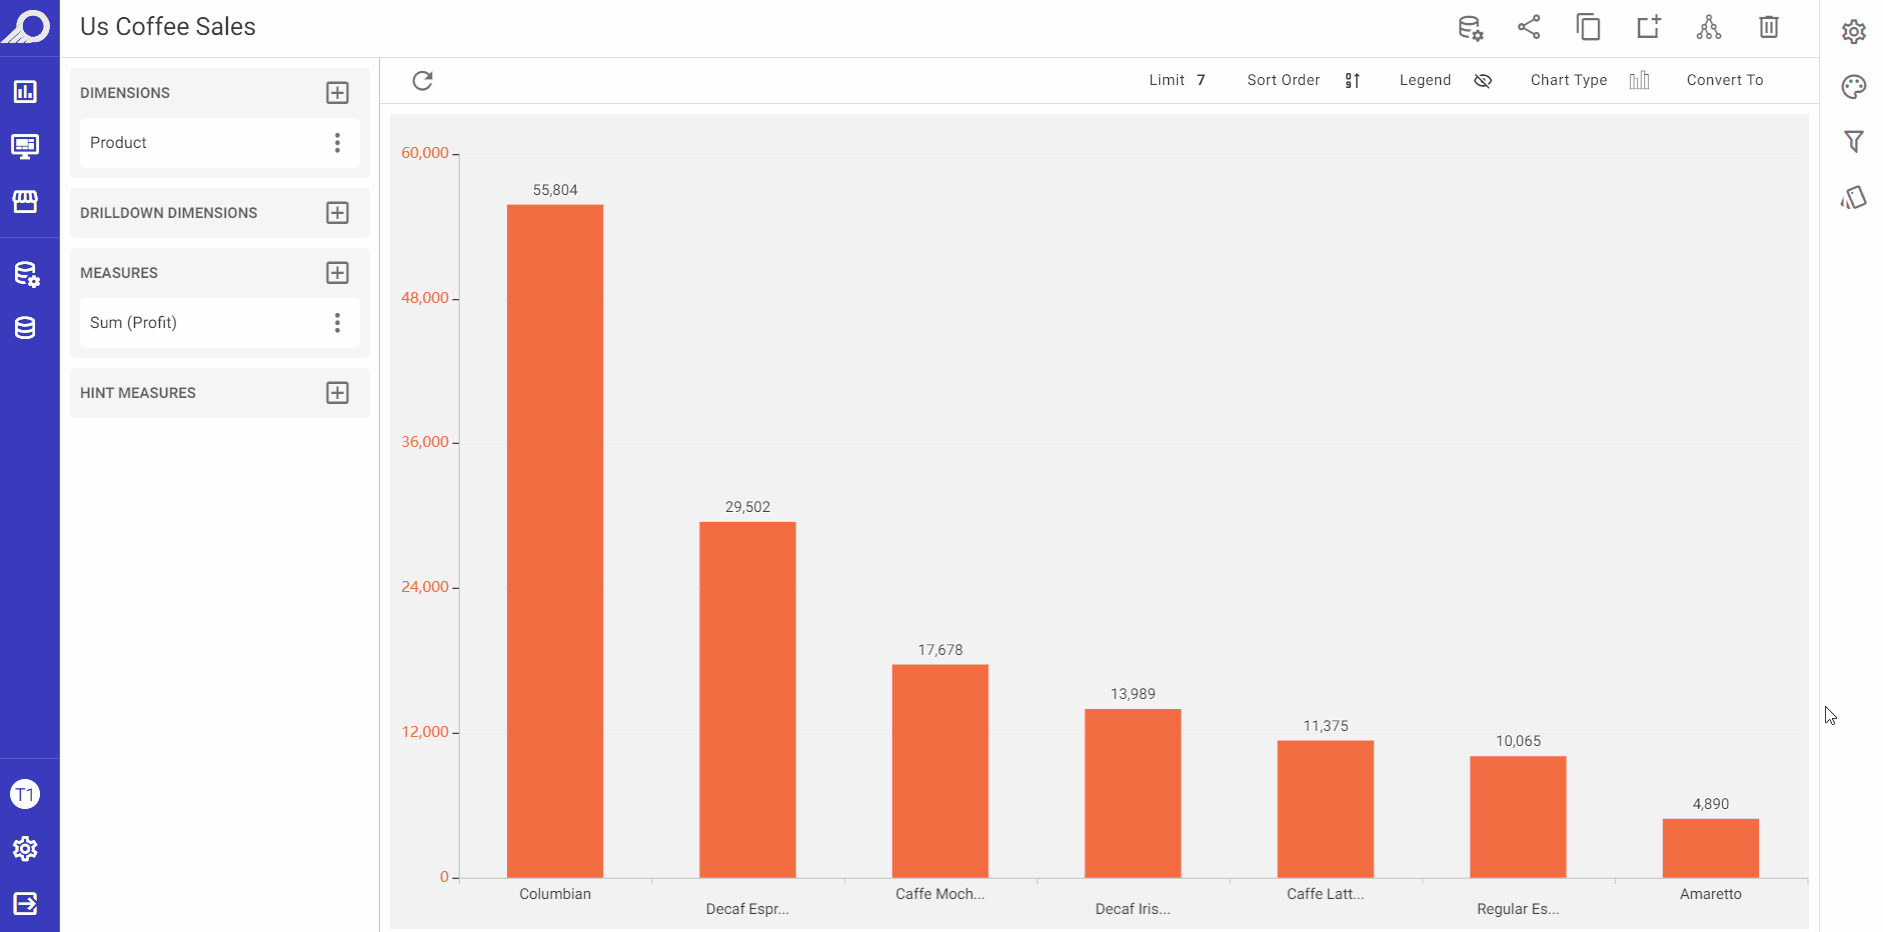Click the 10,065 data label
Screen dimensions: 1883x932
pos(1518,741)
